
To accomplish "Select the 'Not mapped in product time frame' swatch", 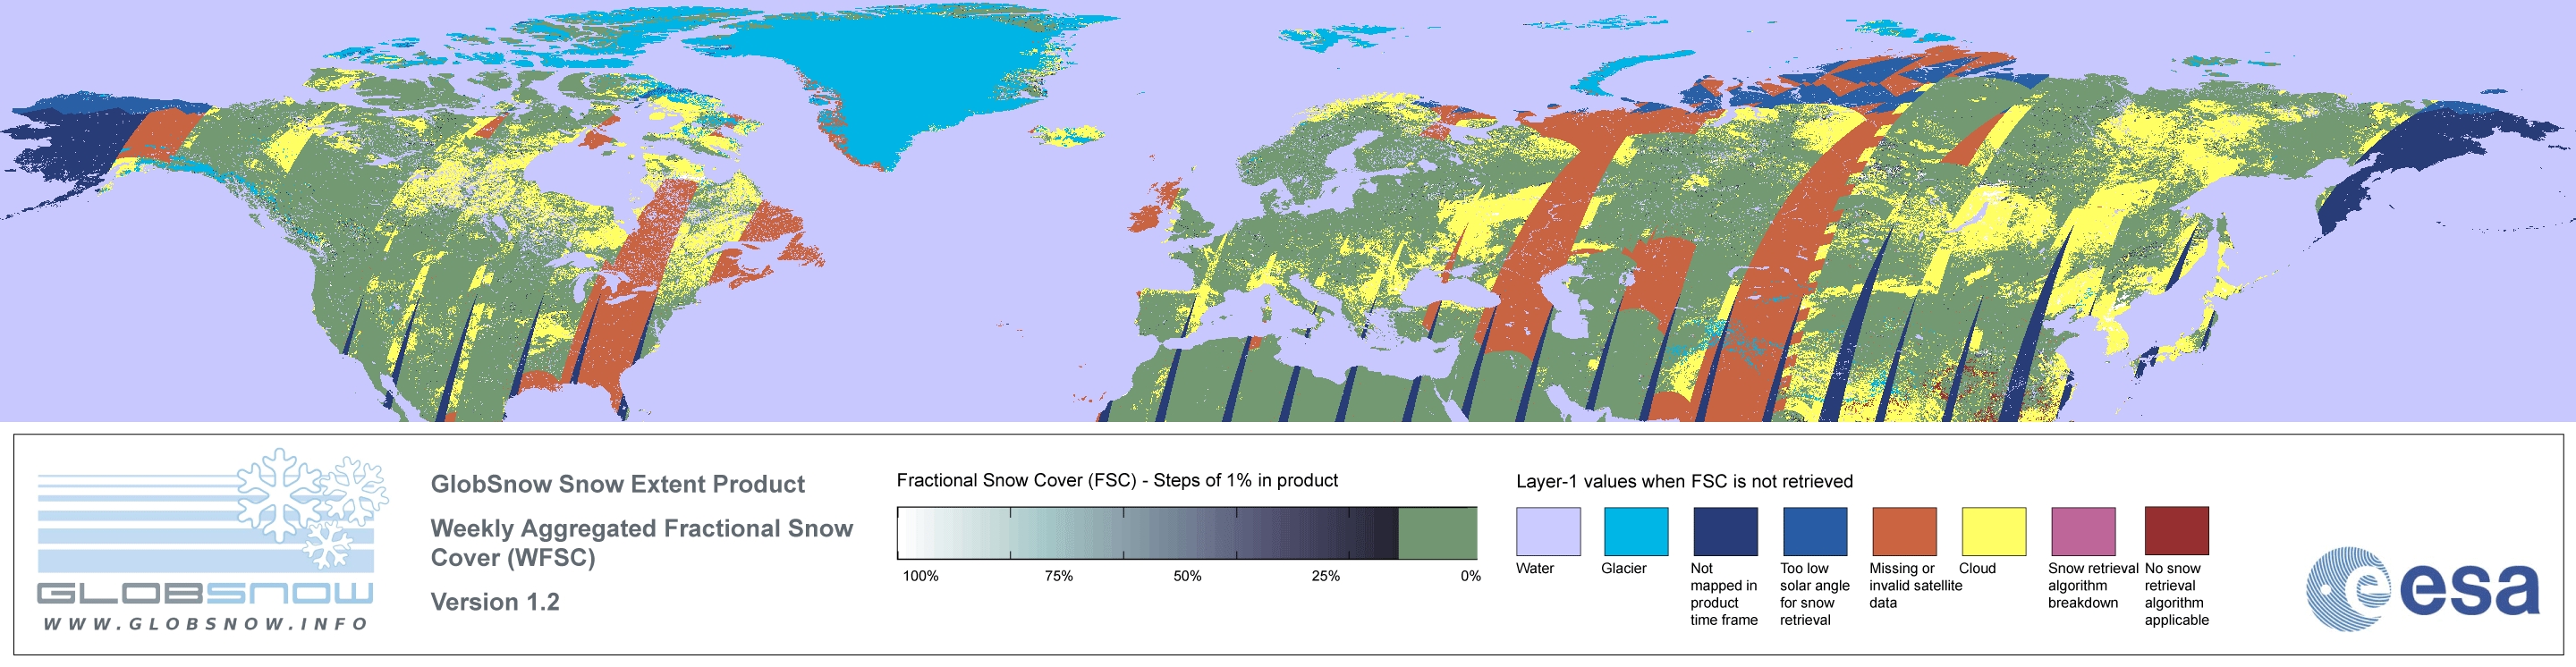I will [x=1725, y=531].
